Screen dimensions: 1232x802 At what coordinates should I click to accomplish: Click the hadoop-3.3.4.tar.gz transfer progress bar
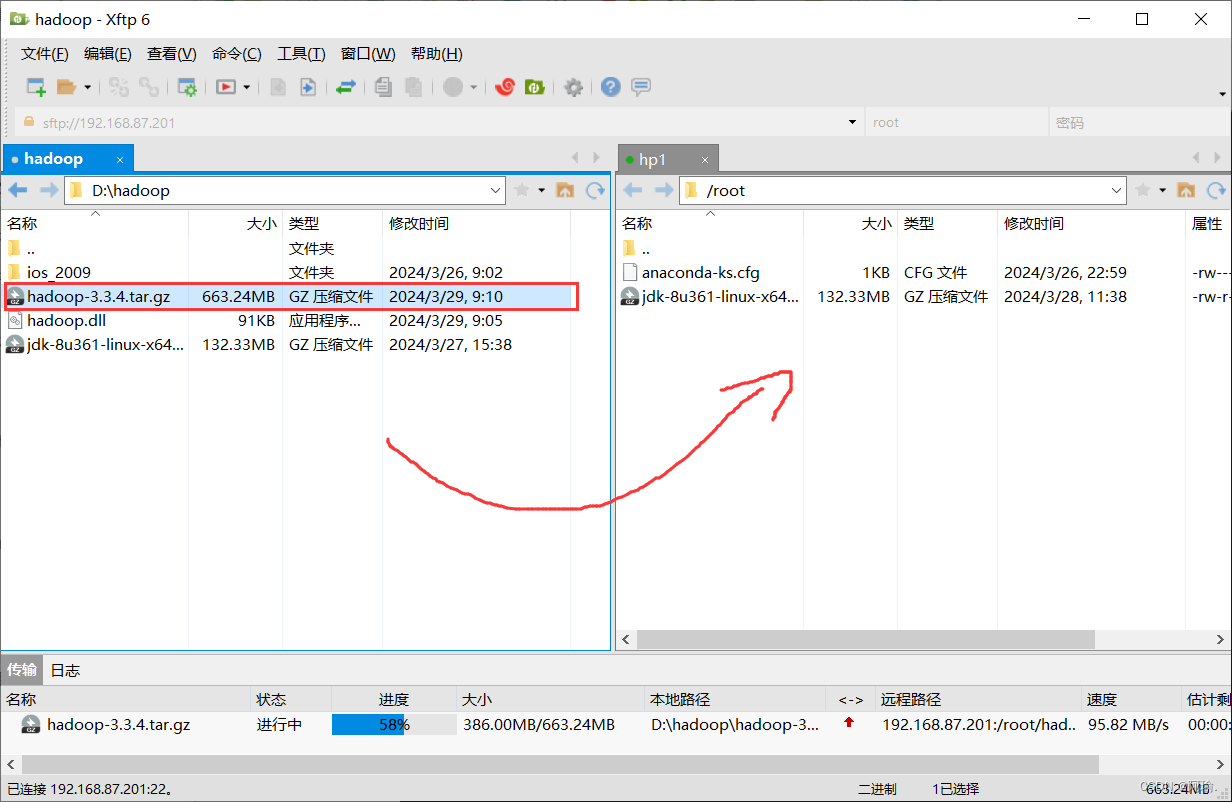tap(394, 725)
